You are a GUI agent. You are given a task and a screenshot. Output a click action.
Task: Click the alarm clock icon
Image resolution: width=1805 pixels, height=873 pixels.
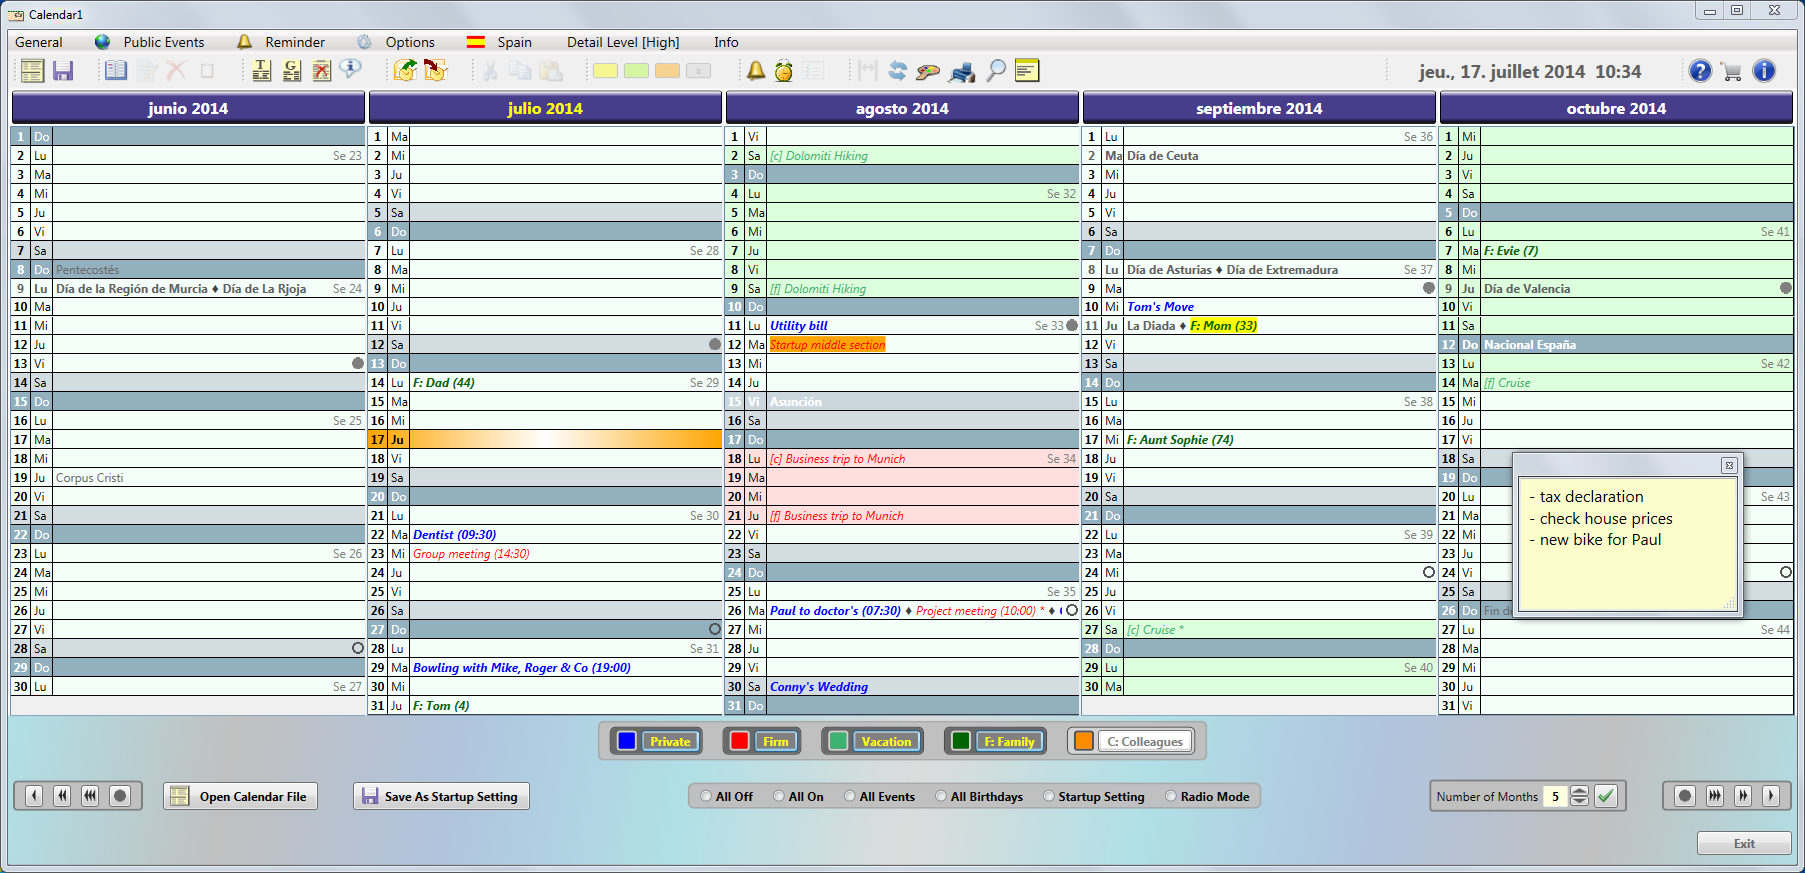(x=784, y=71)
